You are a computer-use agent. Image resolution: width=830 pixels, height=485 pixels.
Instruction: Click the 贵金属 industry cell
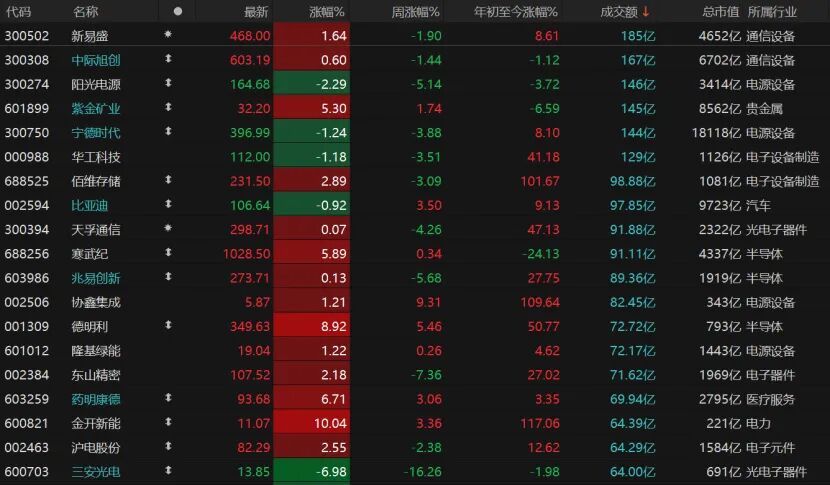(764, 109)
